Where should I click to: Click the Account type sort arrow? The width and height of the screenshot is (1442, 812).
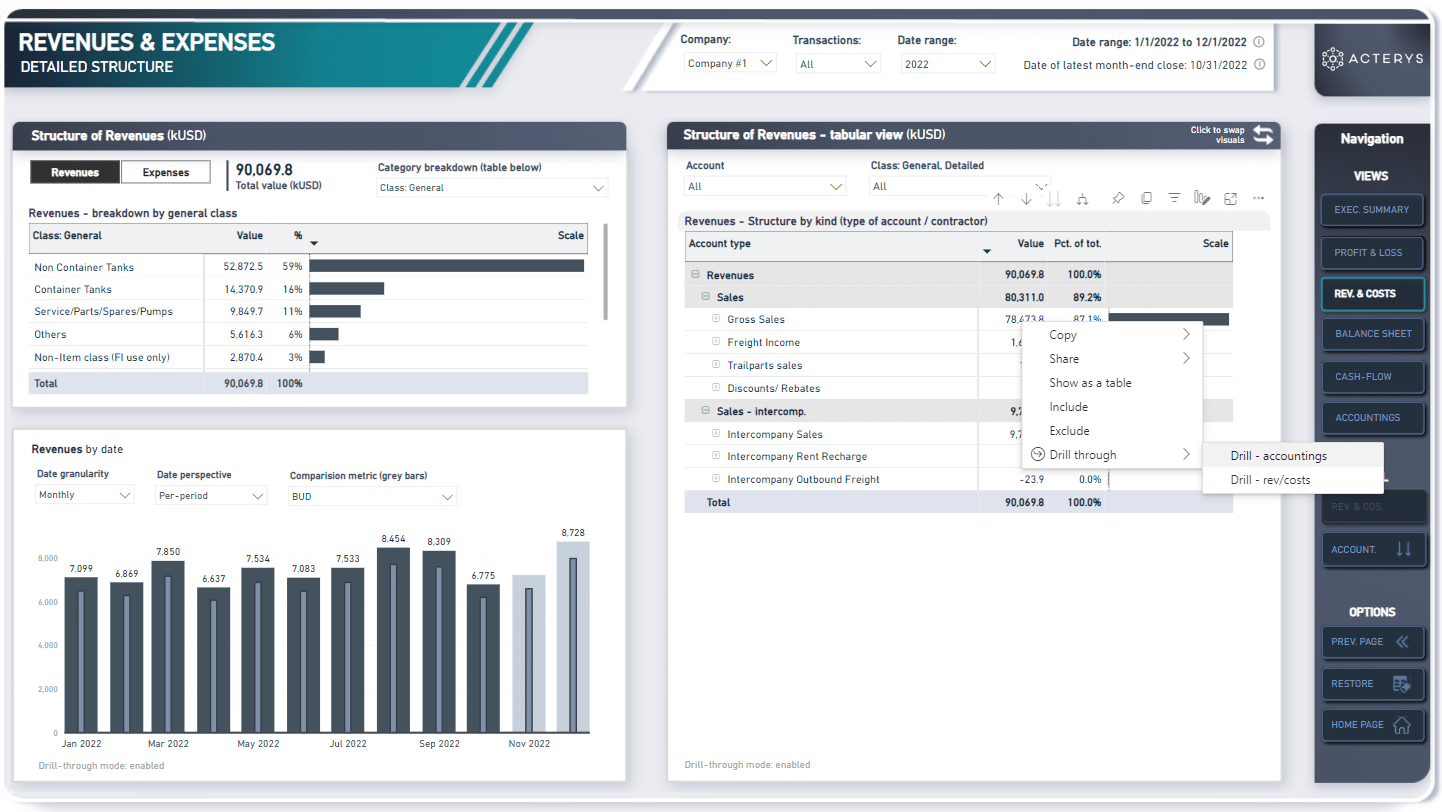point(987,252)
